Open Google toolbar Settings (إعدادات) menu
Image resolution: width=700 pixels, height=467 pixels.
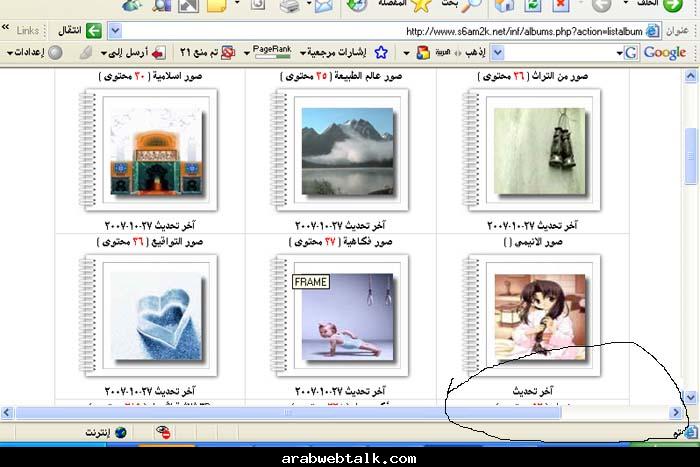[34, 53]
